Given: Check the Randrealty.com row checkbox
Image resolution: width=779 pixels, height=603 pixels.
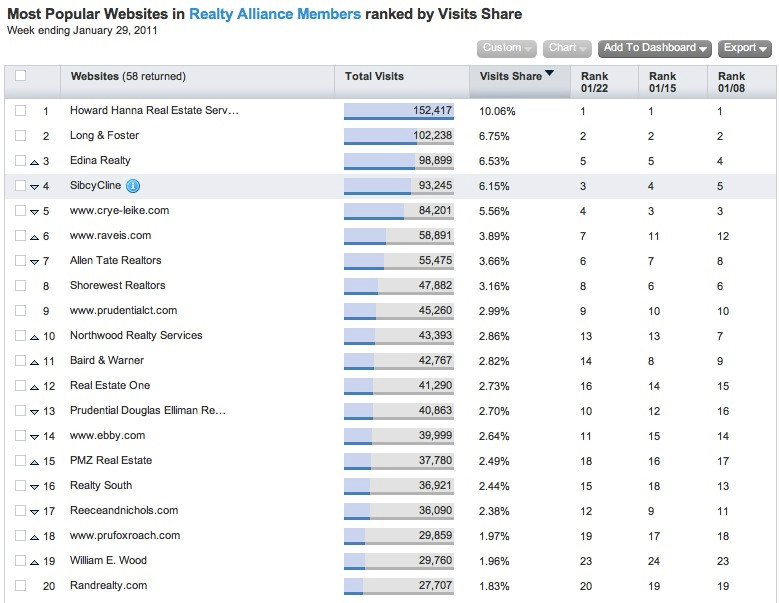Looking at the screenshot, I should tap(20, 585).
